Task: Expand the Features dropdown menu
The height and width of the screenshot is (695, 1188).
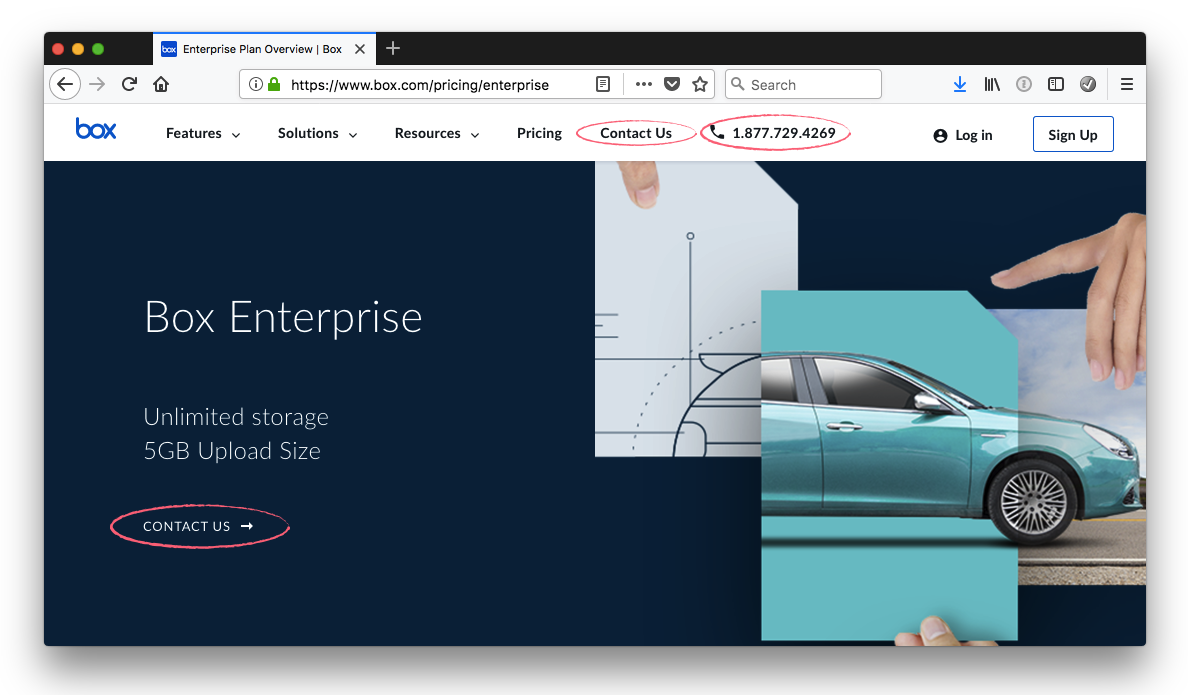Action: [x=203, y=133]
